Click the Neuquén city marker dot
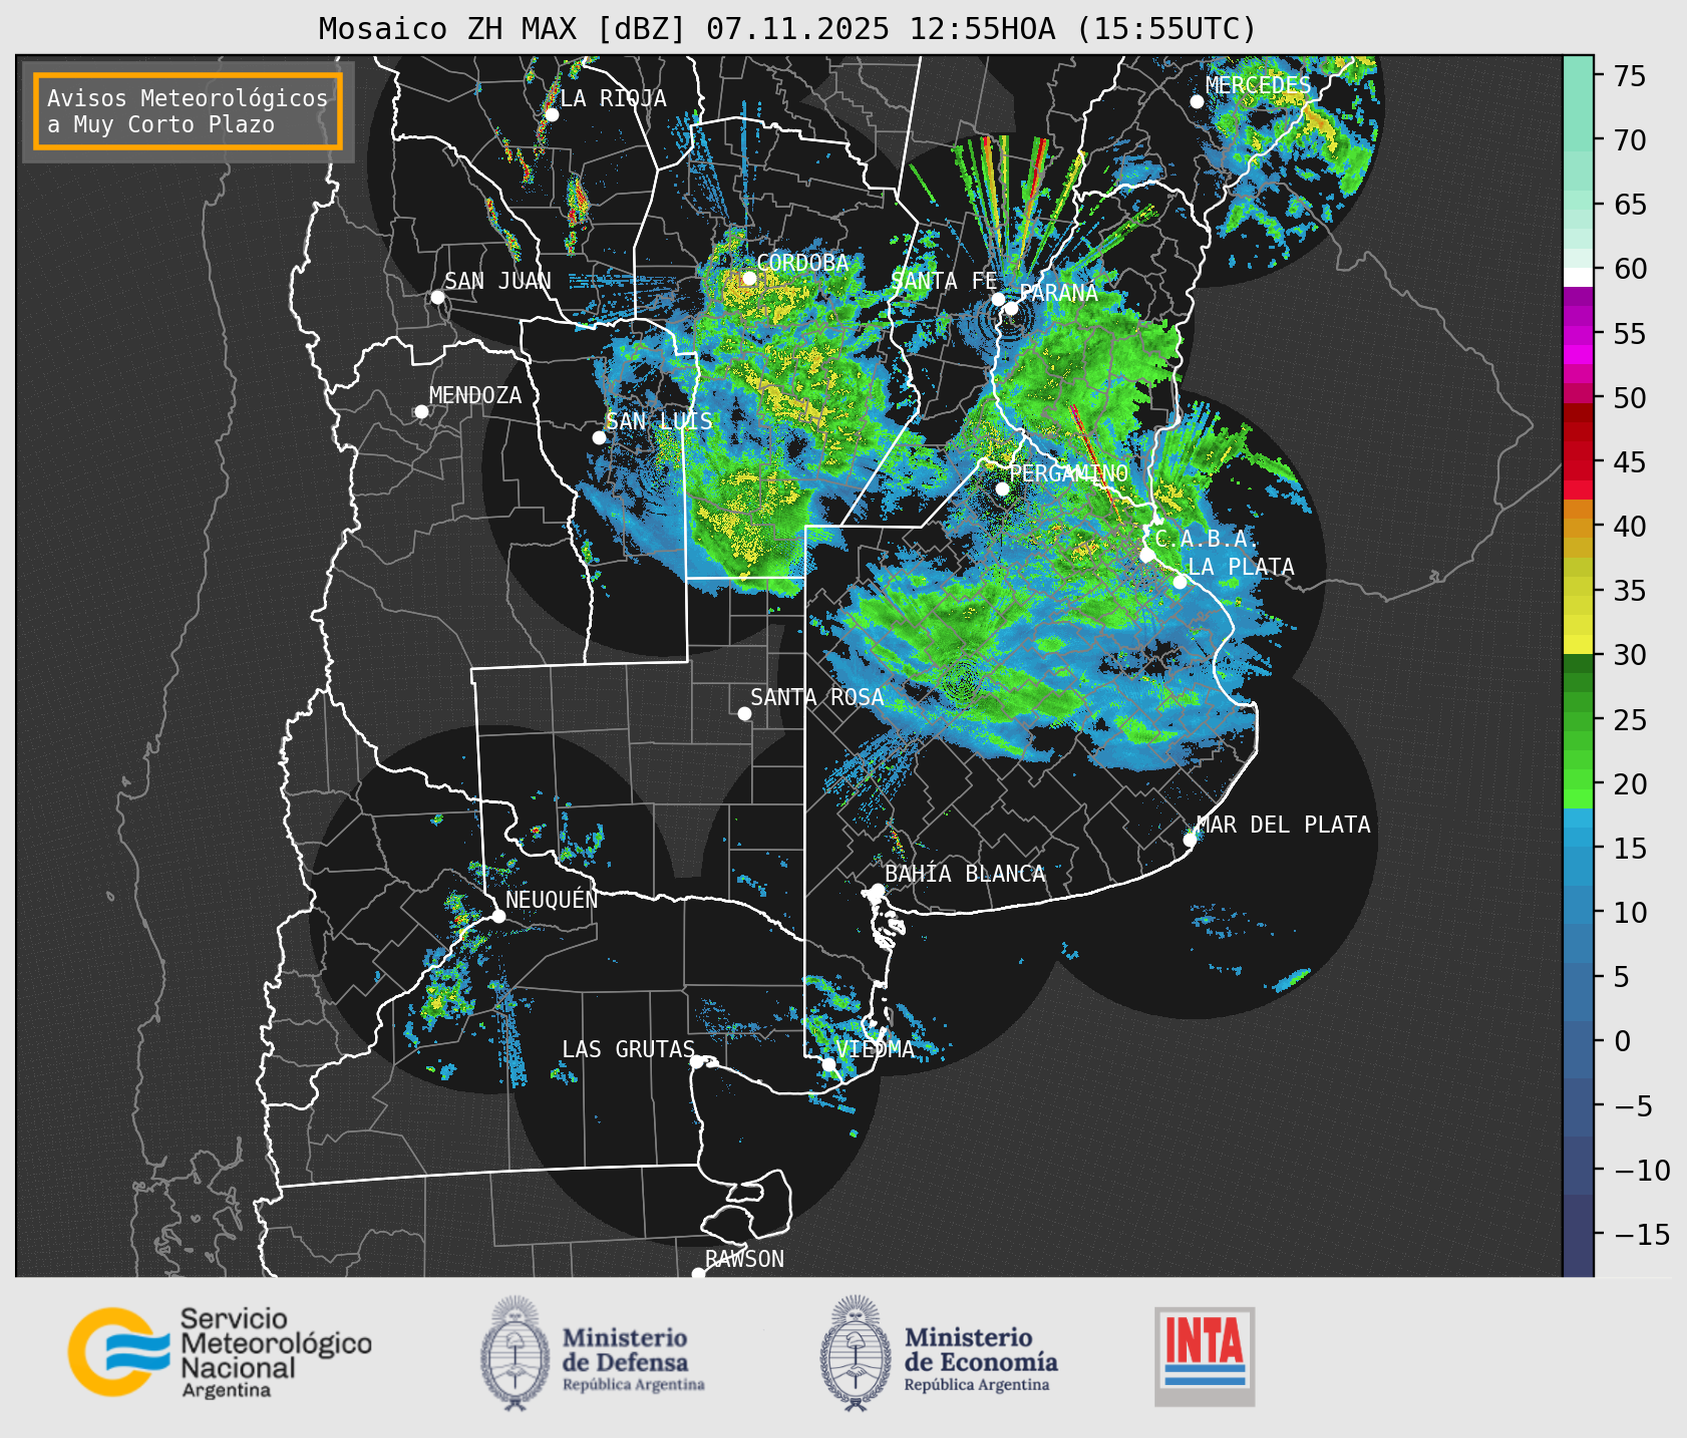 [498, 916]
